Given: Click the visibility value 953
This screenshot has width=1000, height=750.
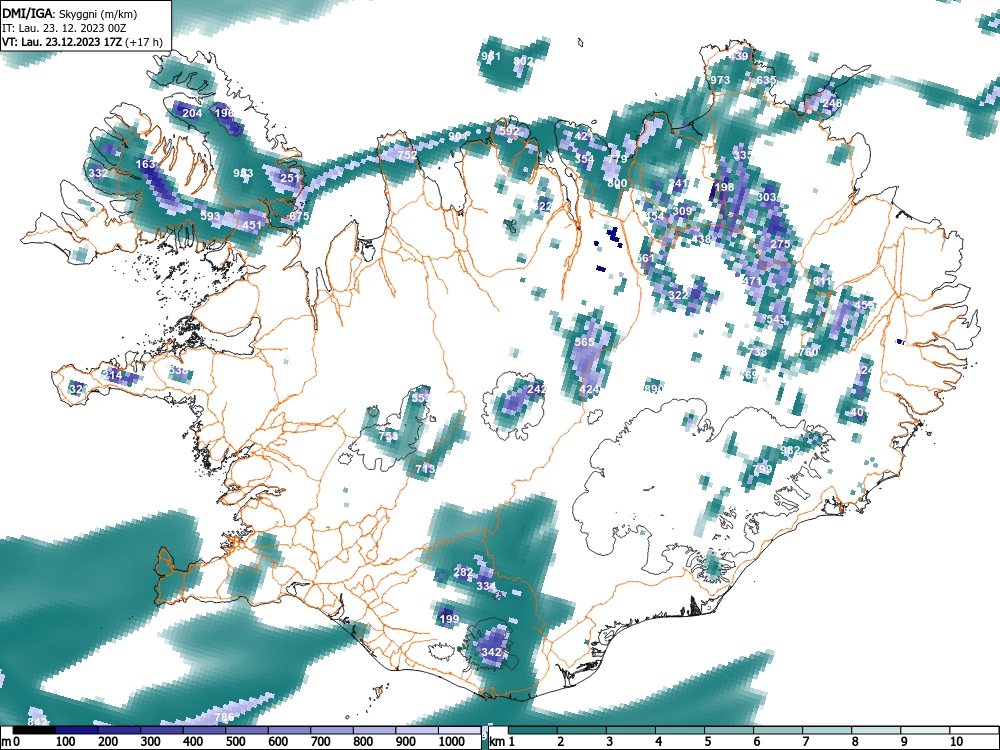Looking at the screenshot, I should coord(243,173).
